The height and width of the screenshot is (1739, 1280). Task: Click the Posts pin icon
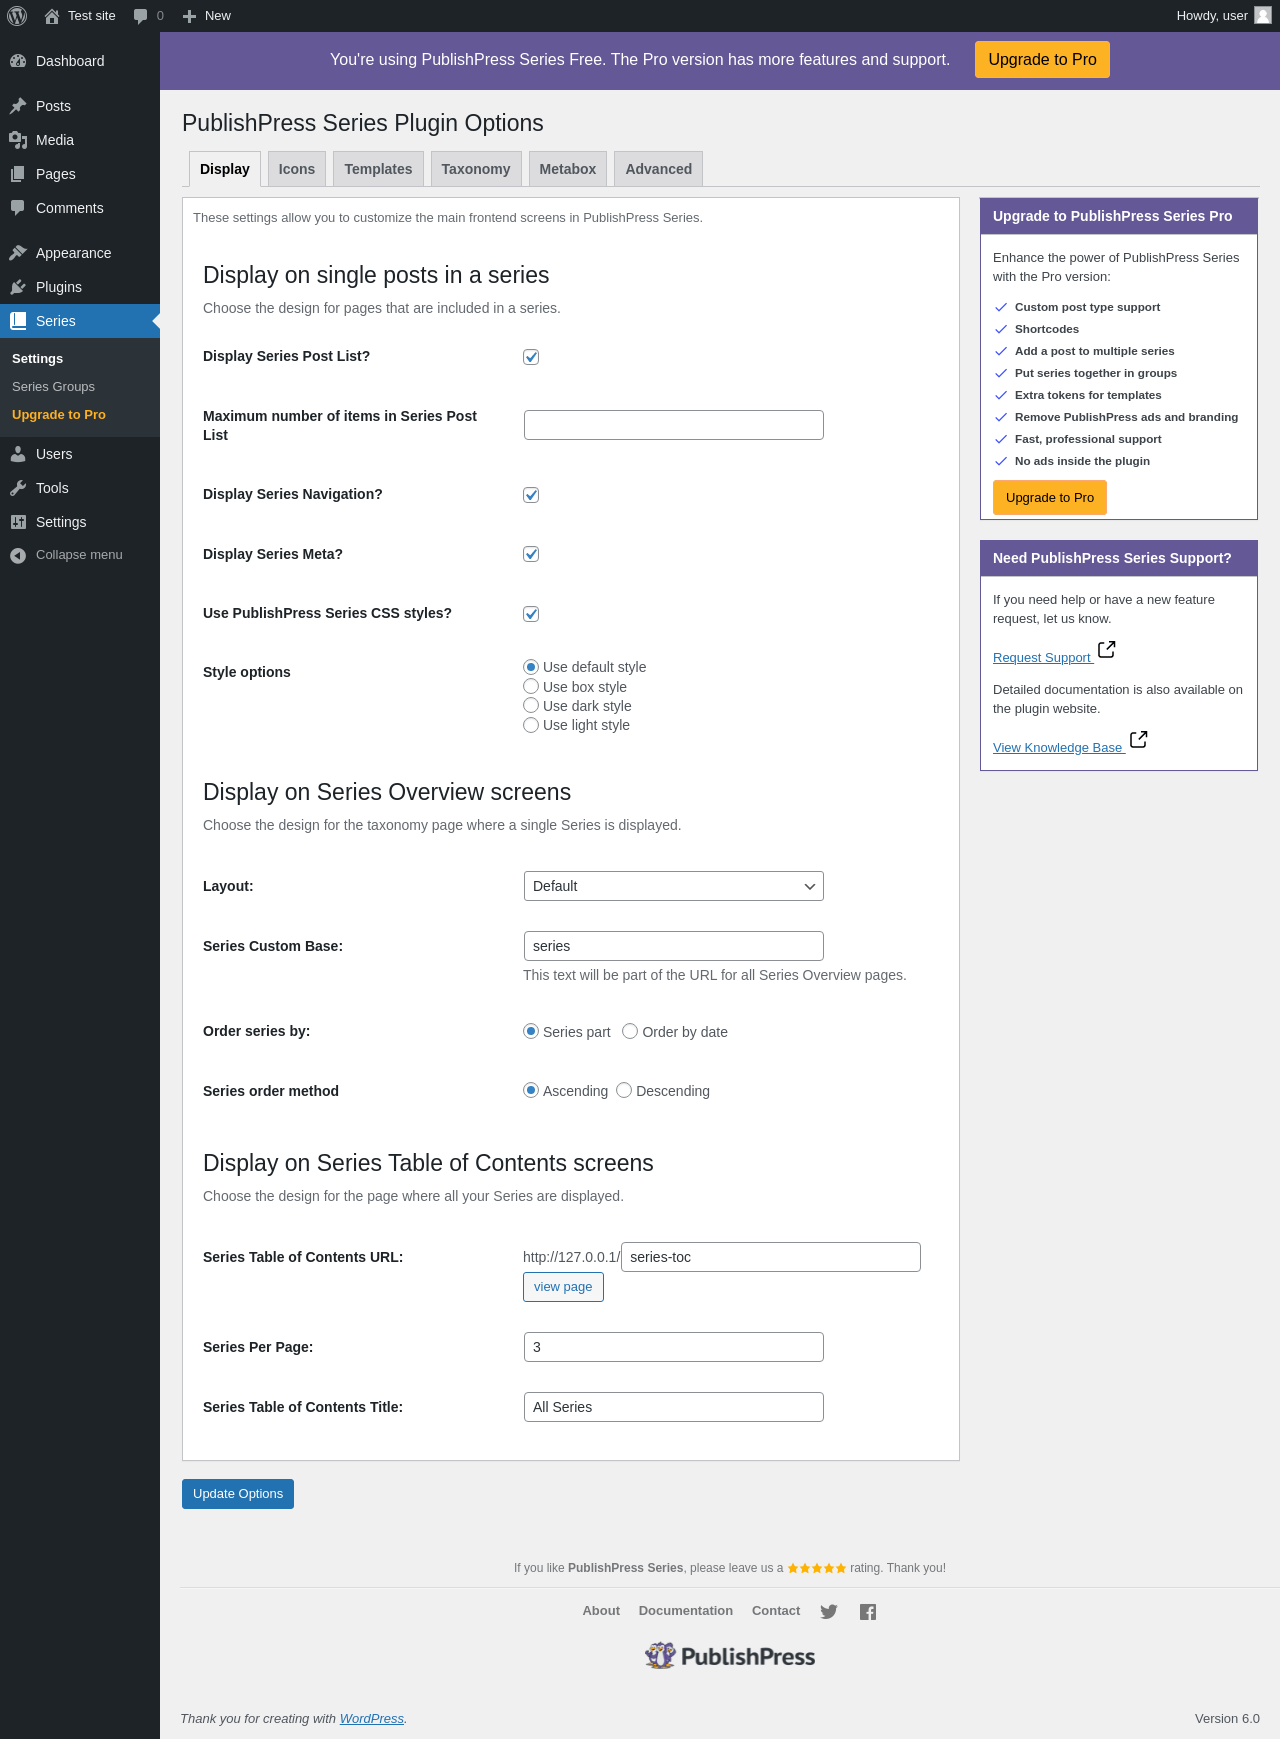(18, 106)
